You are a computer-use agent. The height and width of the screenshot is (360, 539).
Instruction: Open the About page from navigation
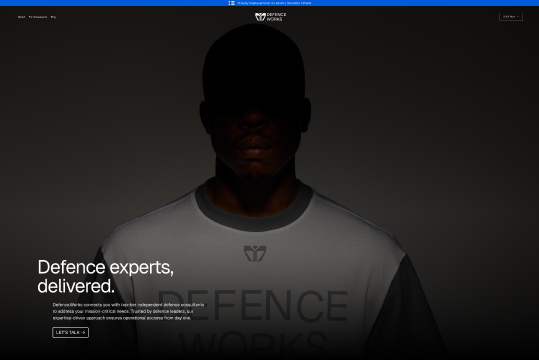coord(21,17)
